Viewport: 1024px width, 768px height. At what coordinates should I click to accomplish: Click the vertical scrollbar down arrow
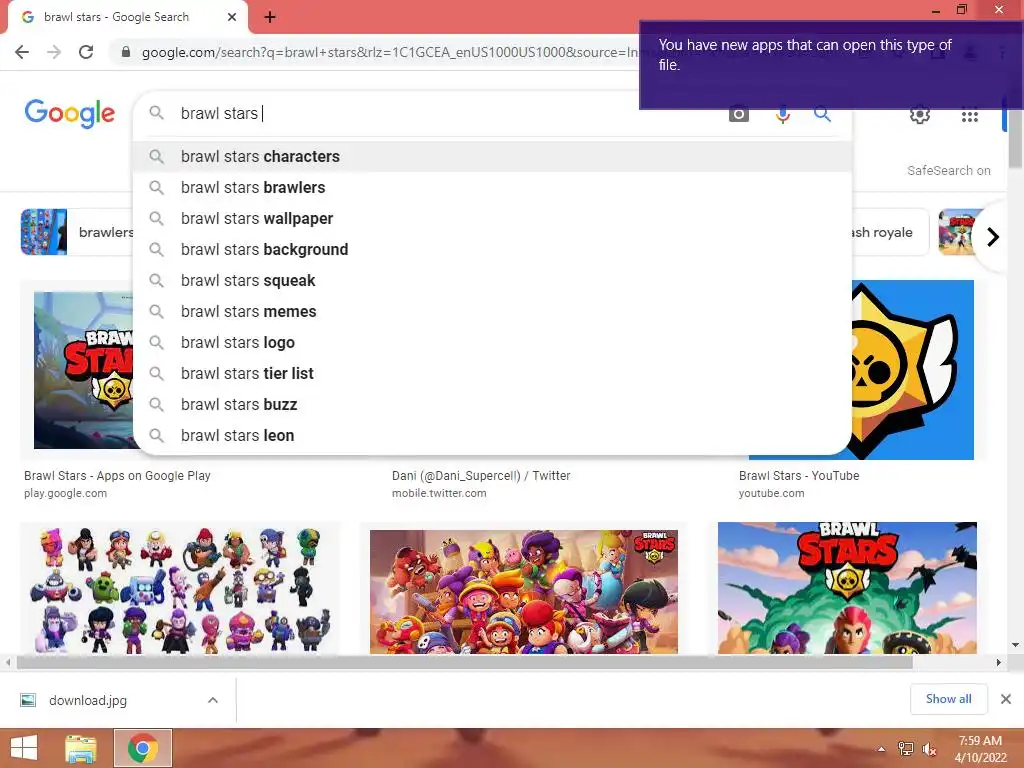1016,645
